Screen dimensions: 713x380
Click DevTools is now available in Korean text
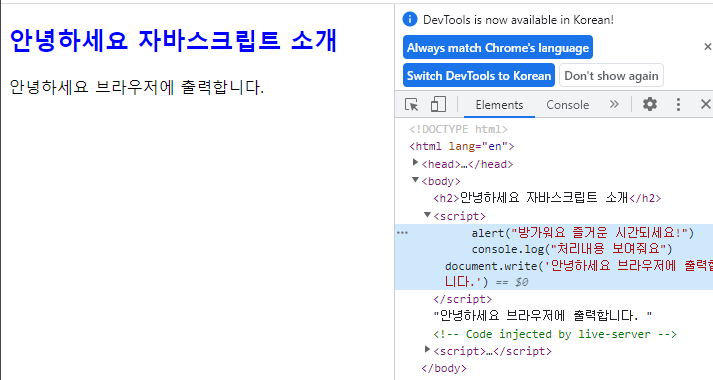pyautogui.click(x=518, y=20)
